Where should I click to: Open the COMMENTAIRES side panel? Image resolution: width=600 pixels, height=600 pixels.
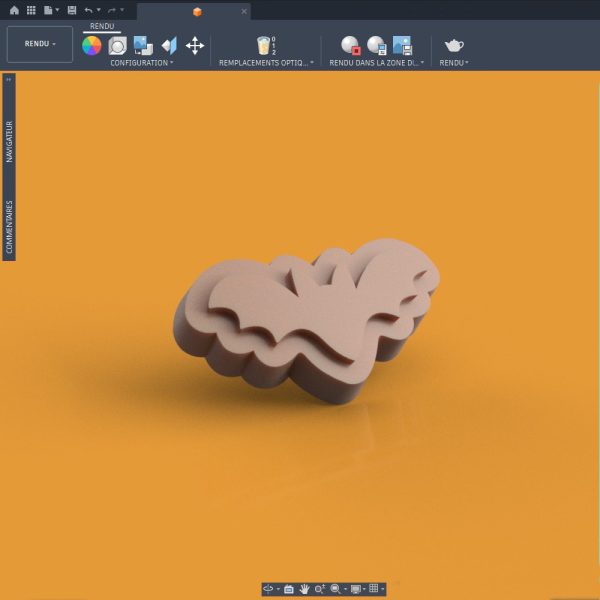click(x=9, y=227)
